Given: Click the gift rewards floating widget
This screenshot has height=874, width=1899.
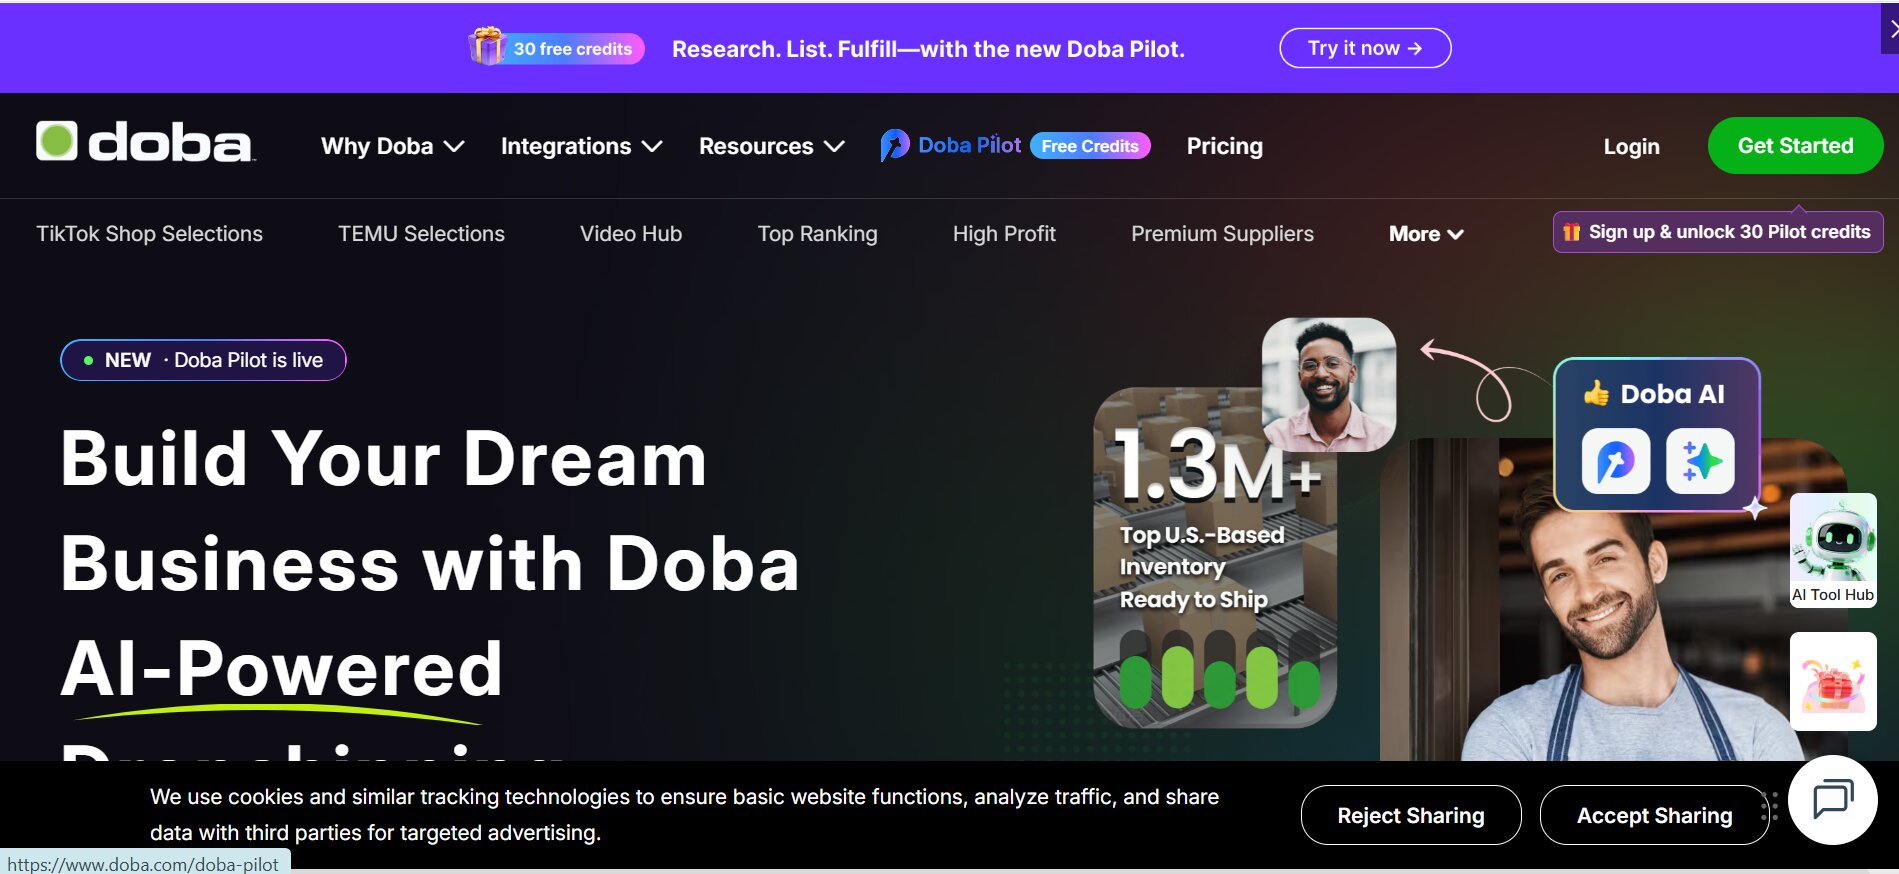Looking at the screenshot, I should coord(1833,681).
